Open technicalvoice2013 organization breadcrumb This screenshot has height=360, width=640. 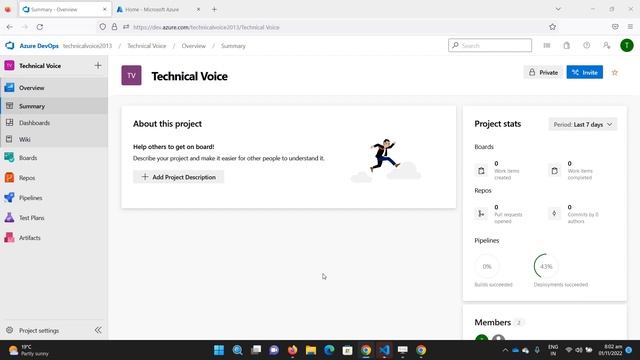point(87,46)
